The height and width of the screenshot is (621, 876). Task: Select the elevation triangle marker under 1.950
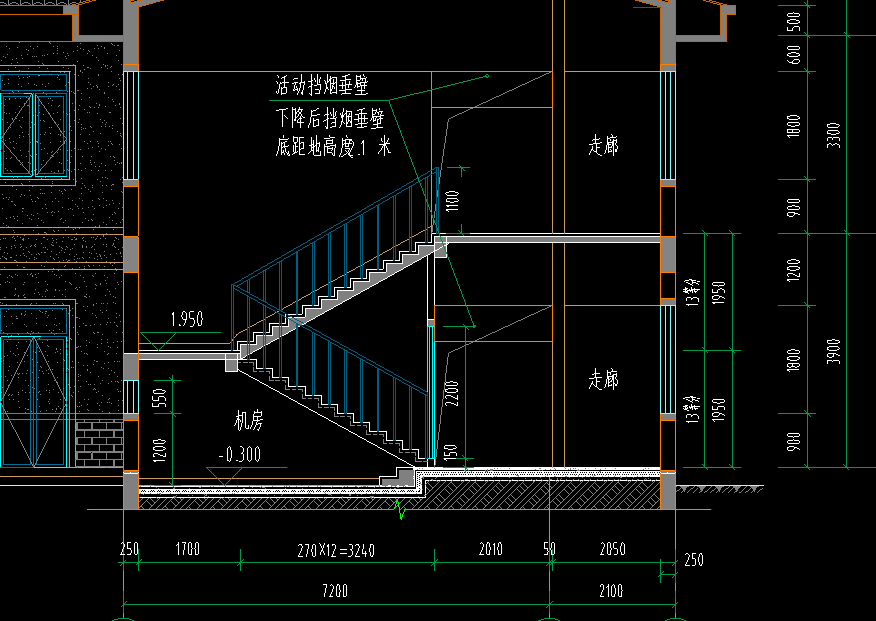pos(158,341)
